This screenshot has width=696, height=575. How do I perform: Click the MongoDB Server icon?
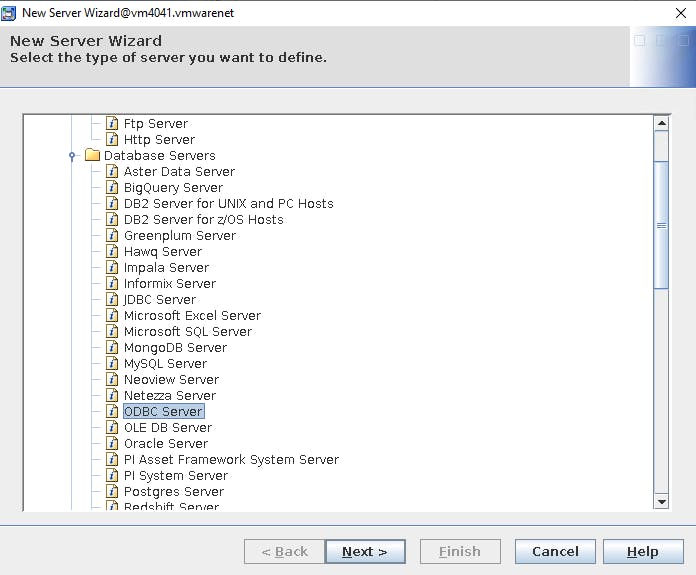[113, 348]
